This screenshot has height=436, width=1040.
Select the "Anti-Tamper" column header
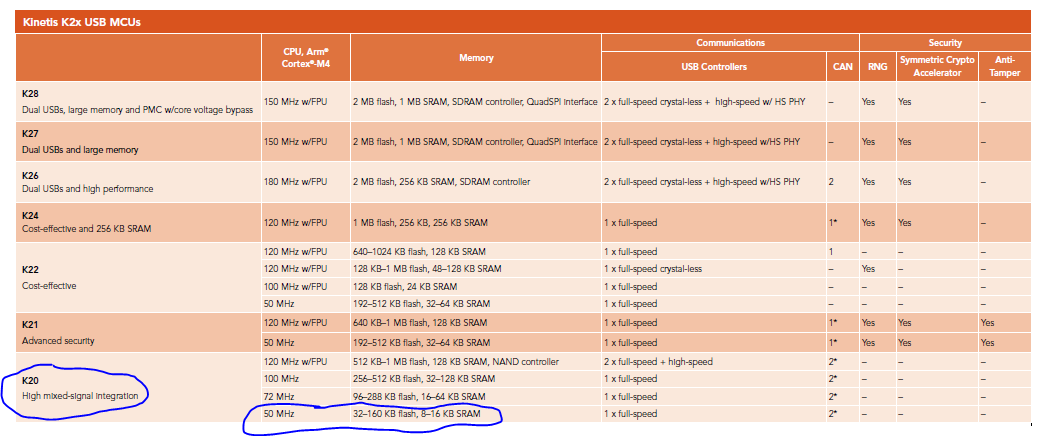1006,66
